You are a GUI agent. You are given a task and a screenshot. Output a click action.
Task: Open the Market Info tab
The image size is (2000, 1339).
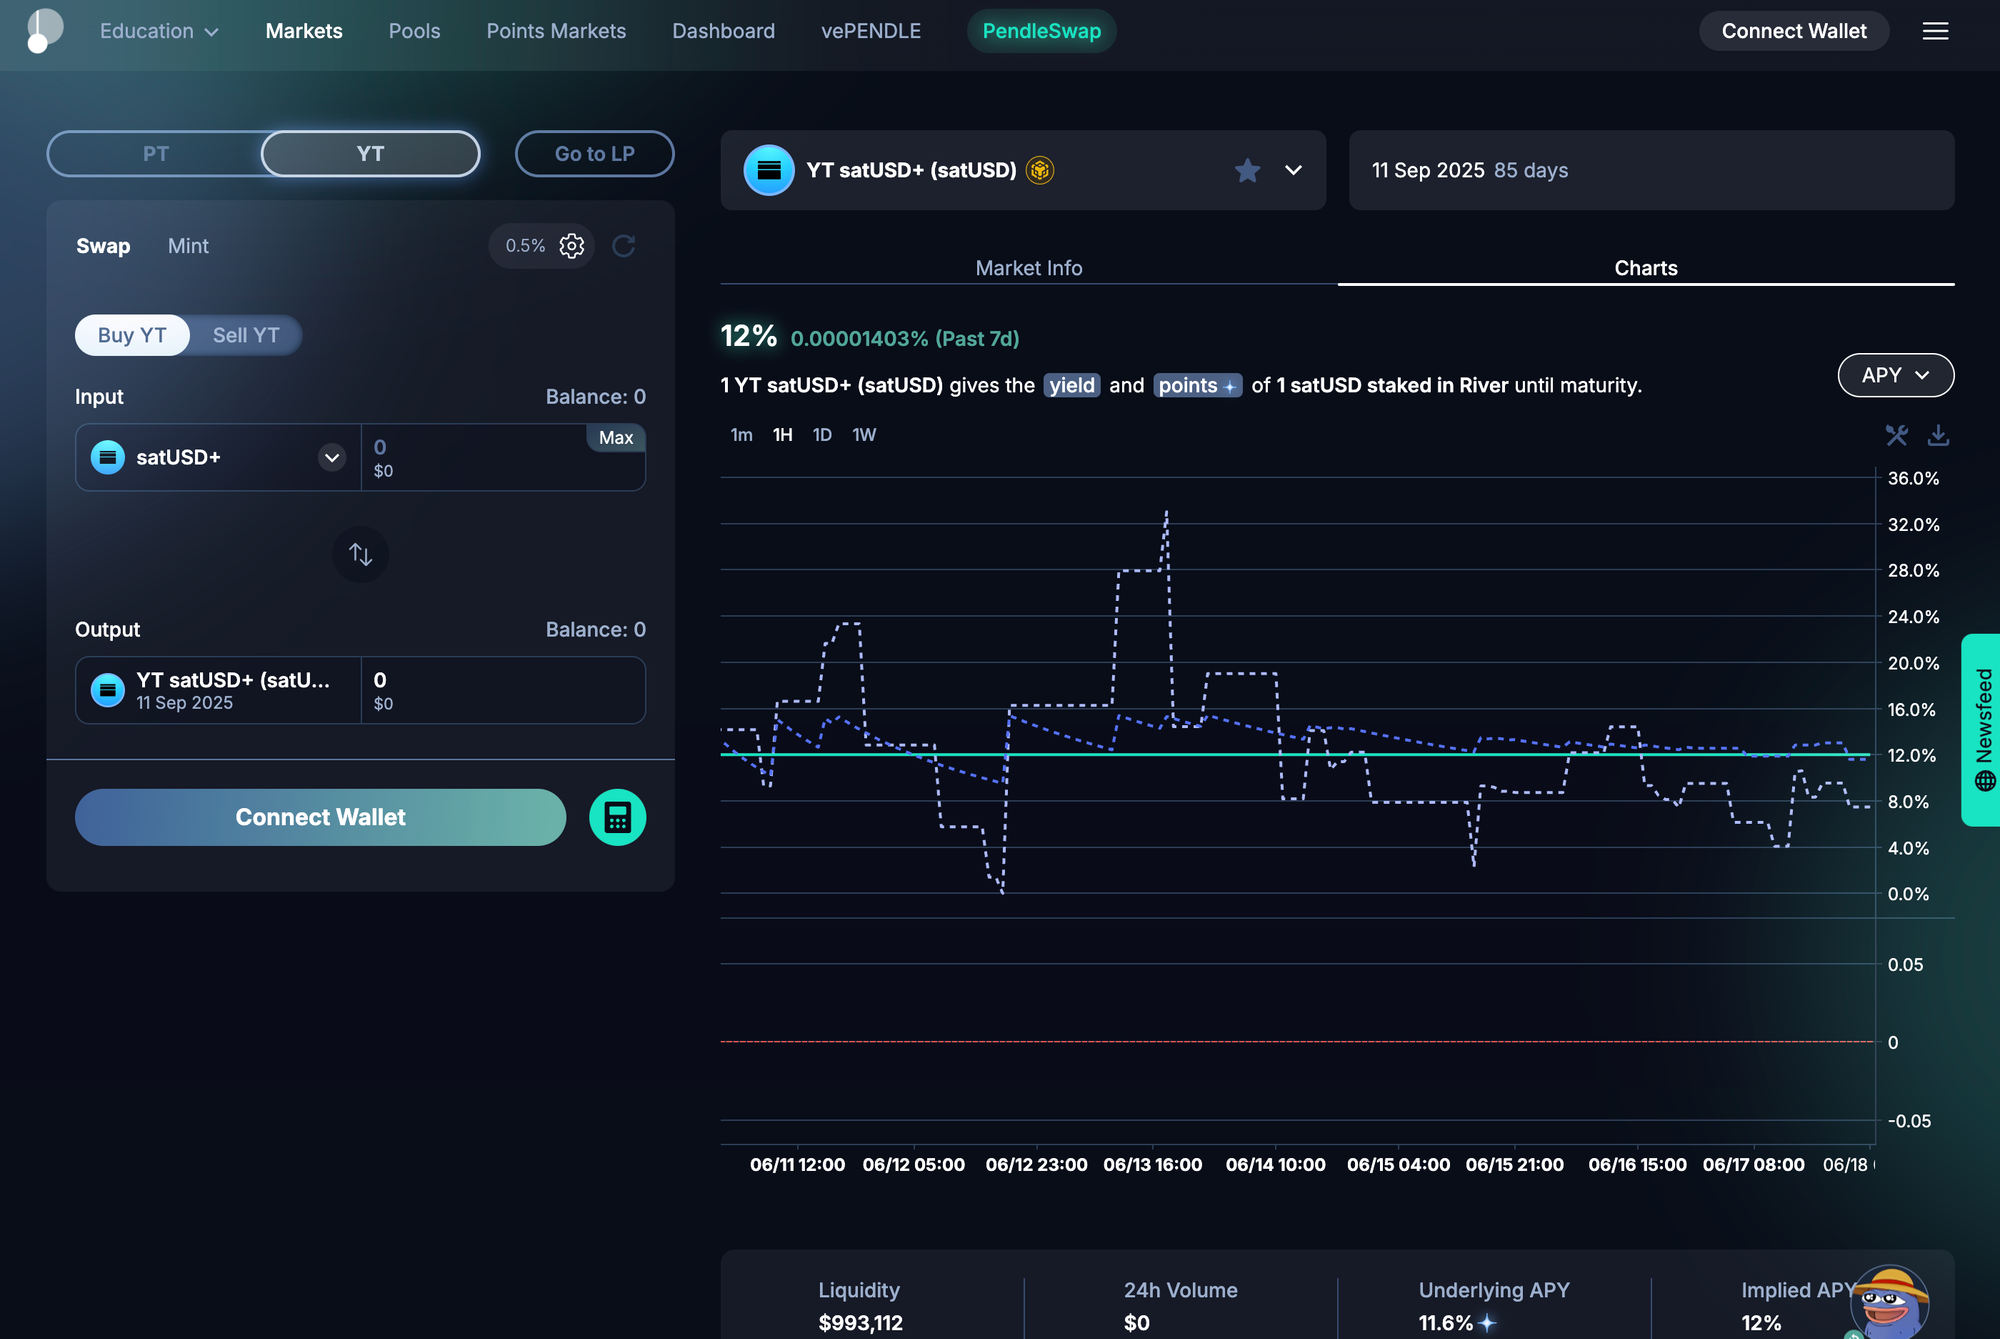[x=1028, y=268]
